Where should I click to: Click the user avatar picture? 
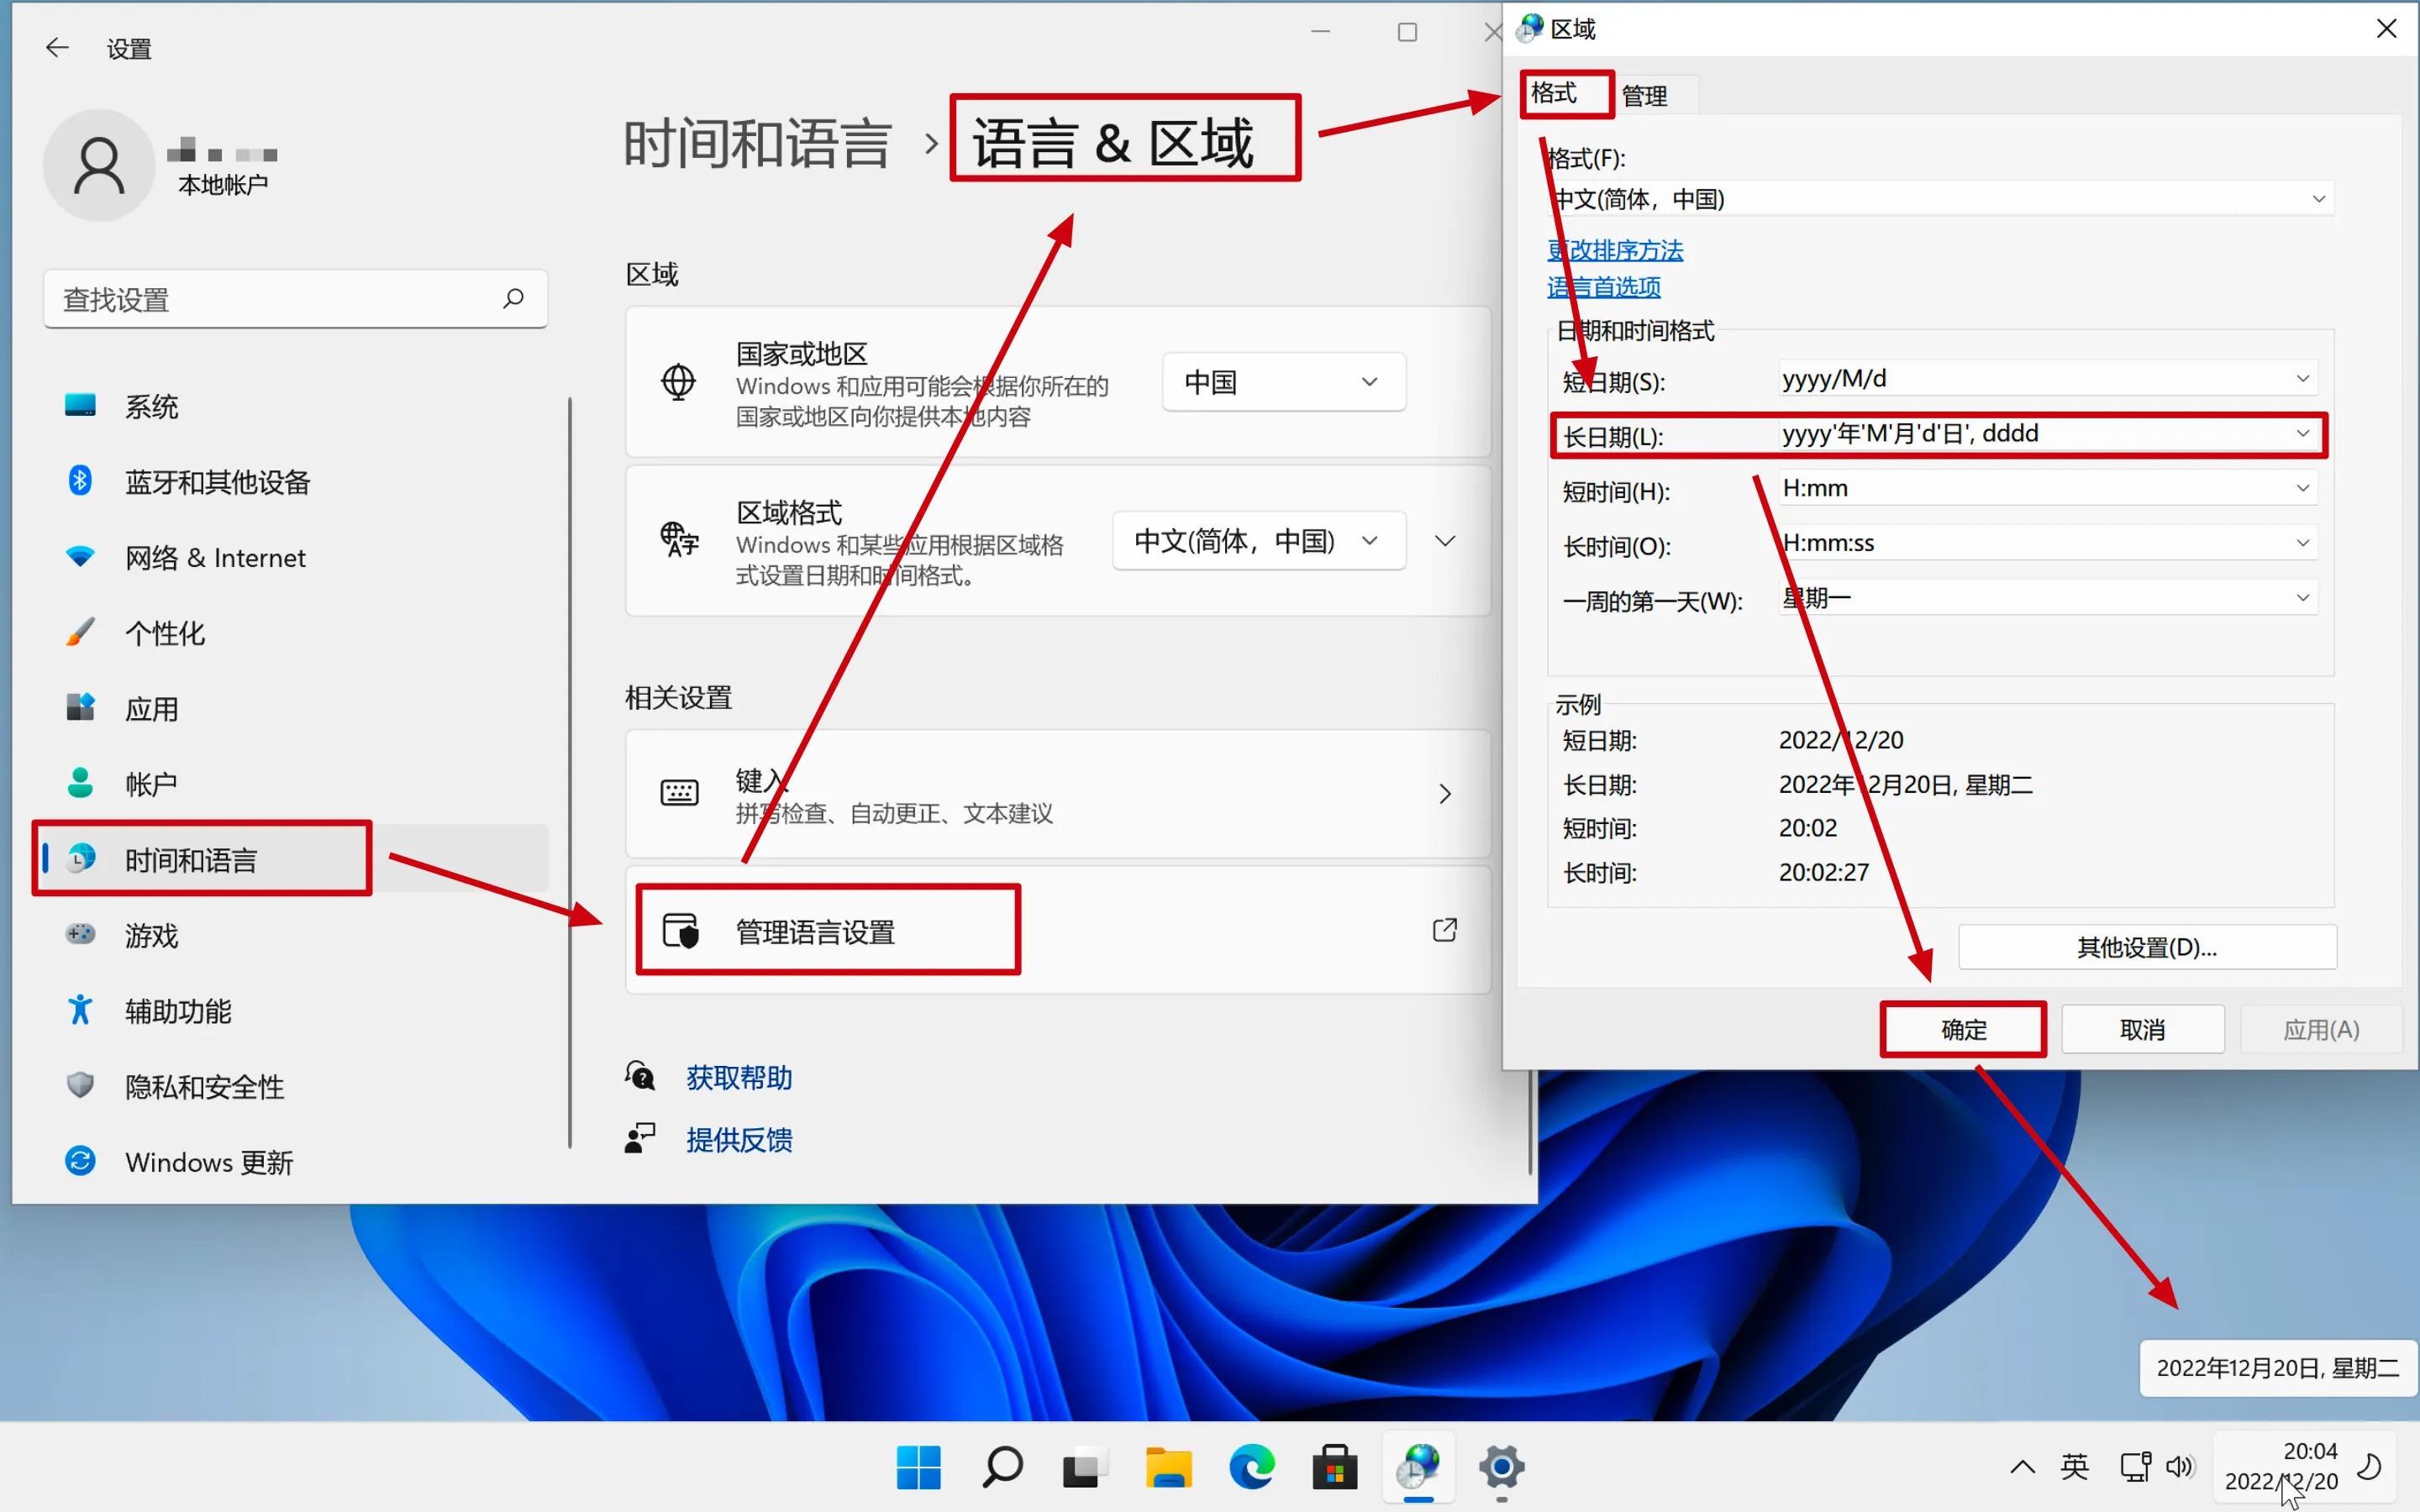click(99, 165)
